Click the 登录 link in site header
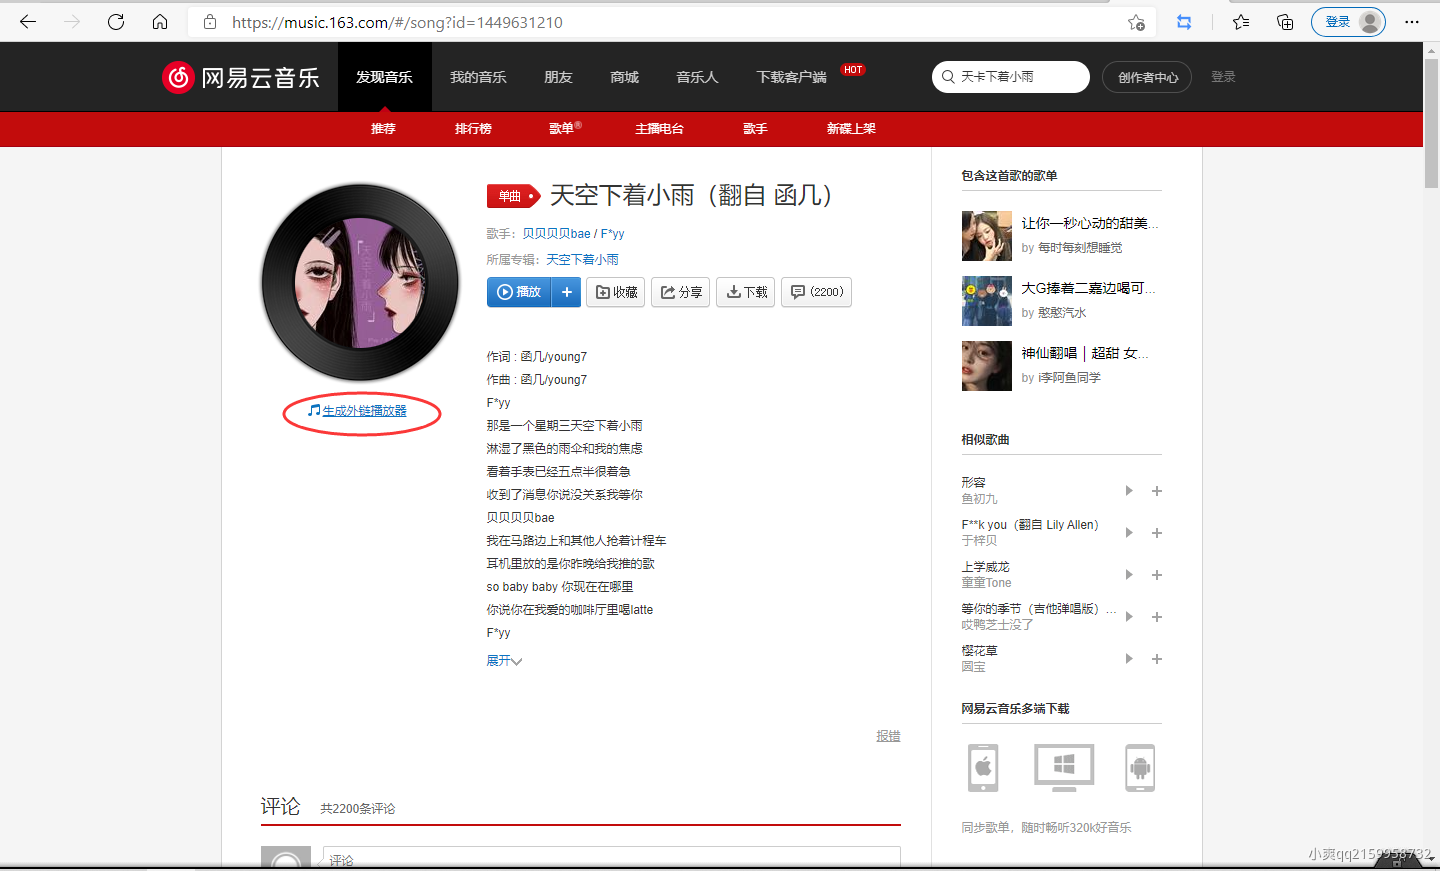The height and width of the screenshot is (871, 1440). [1223, 76]
